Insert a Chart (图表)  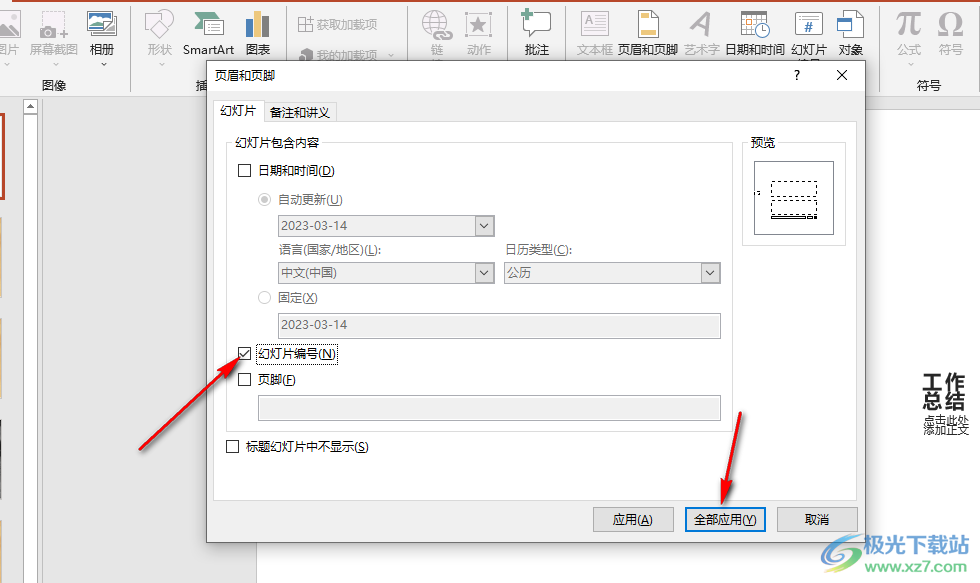pos(258,32)
